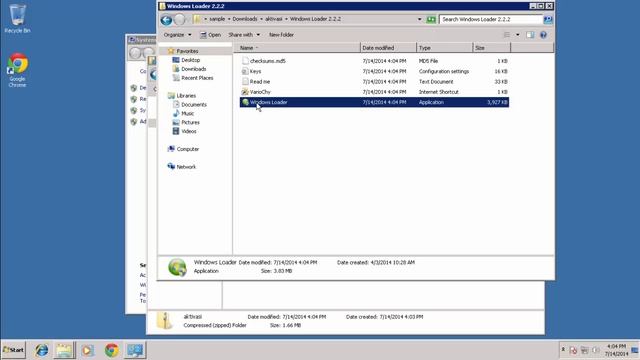
Task: Refresh the folder with the green arrows icon
Action: pos(431,19)
